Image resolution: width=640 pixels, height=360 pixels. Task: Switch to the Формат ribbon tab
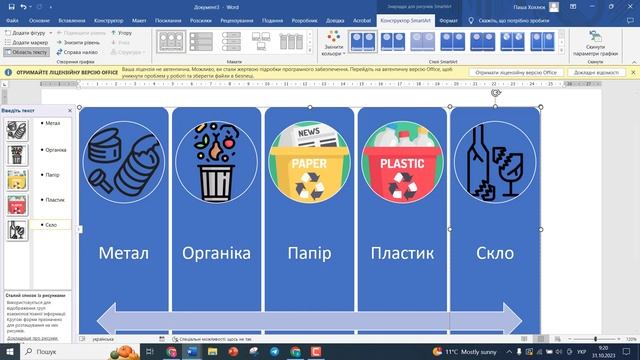[448, 20]
